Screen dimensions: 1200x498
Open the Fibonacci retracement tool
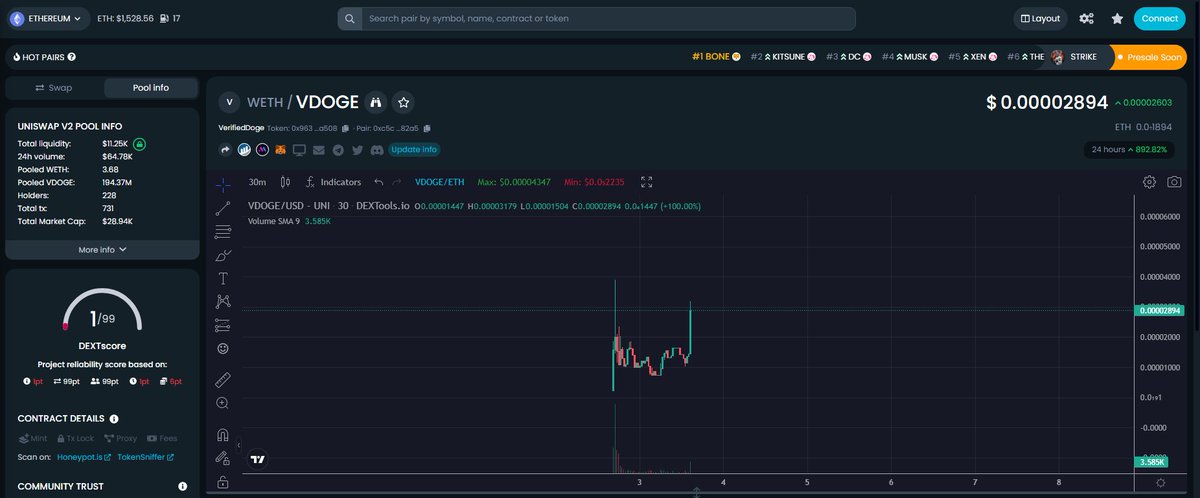click(223, 232)
